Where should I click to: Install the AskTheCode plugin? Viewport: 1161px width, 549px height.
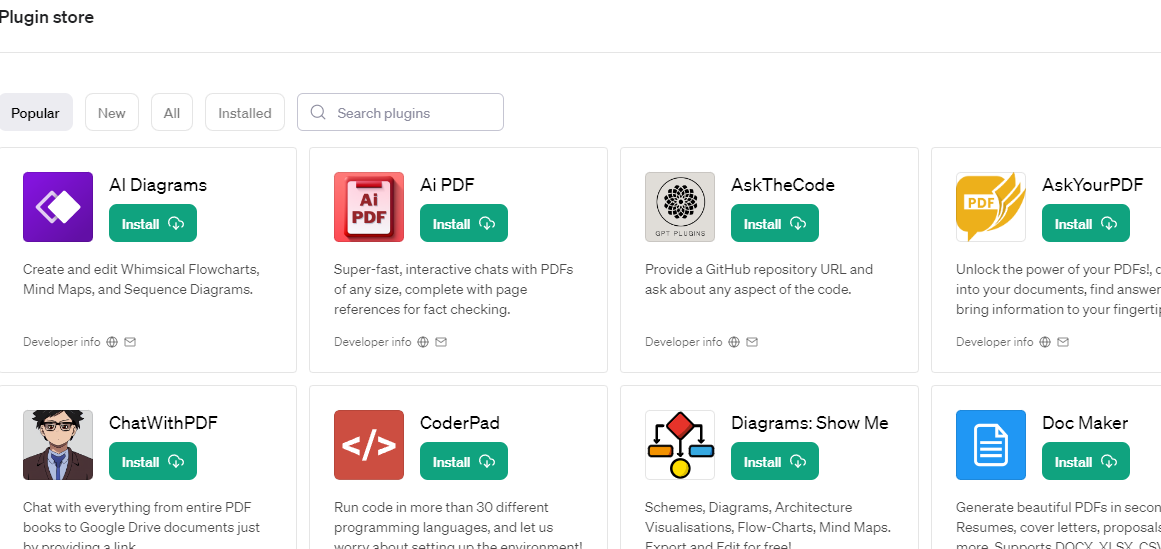[x=774, y=223]
